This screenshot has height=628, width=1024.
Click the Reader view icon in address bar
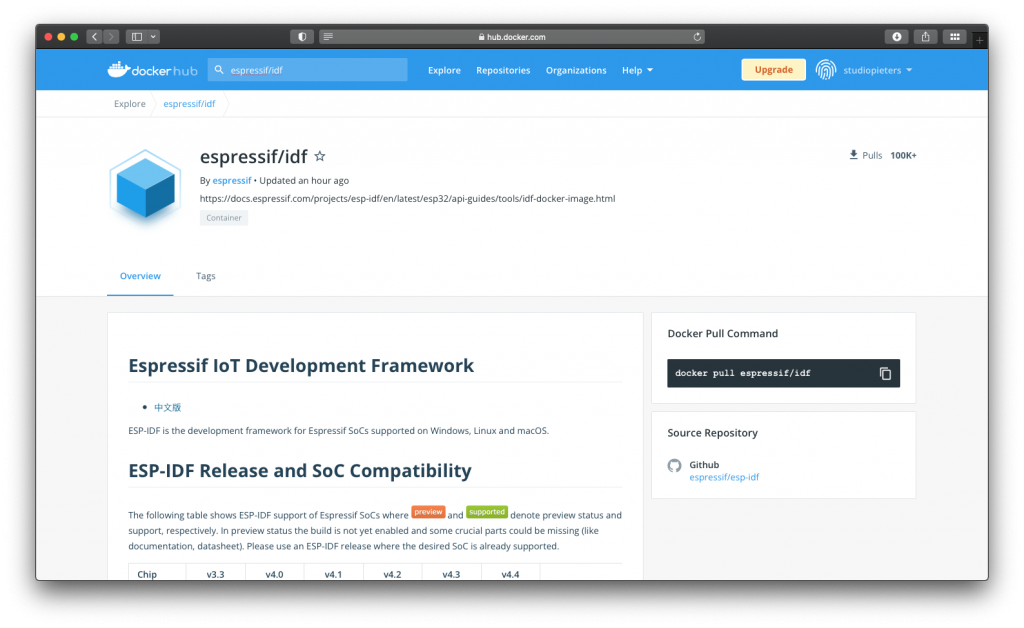pyautogui.click(x=328, y=37)
